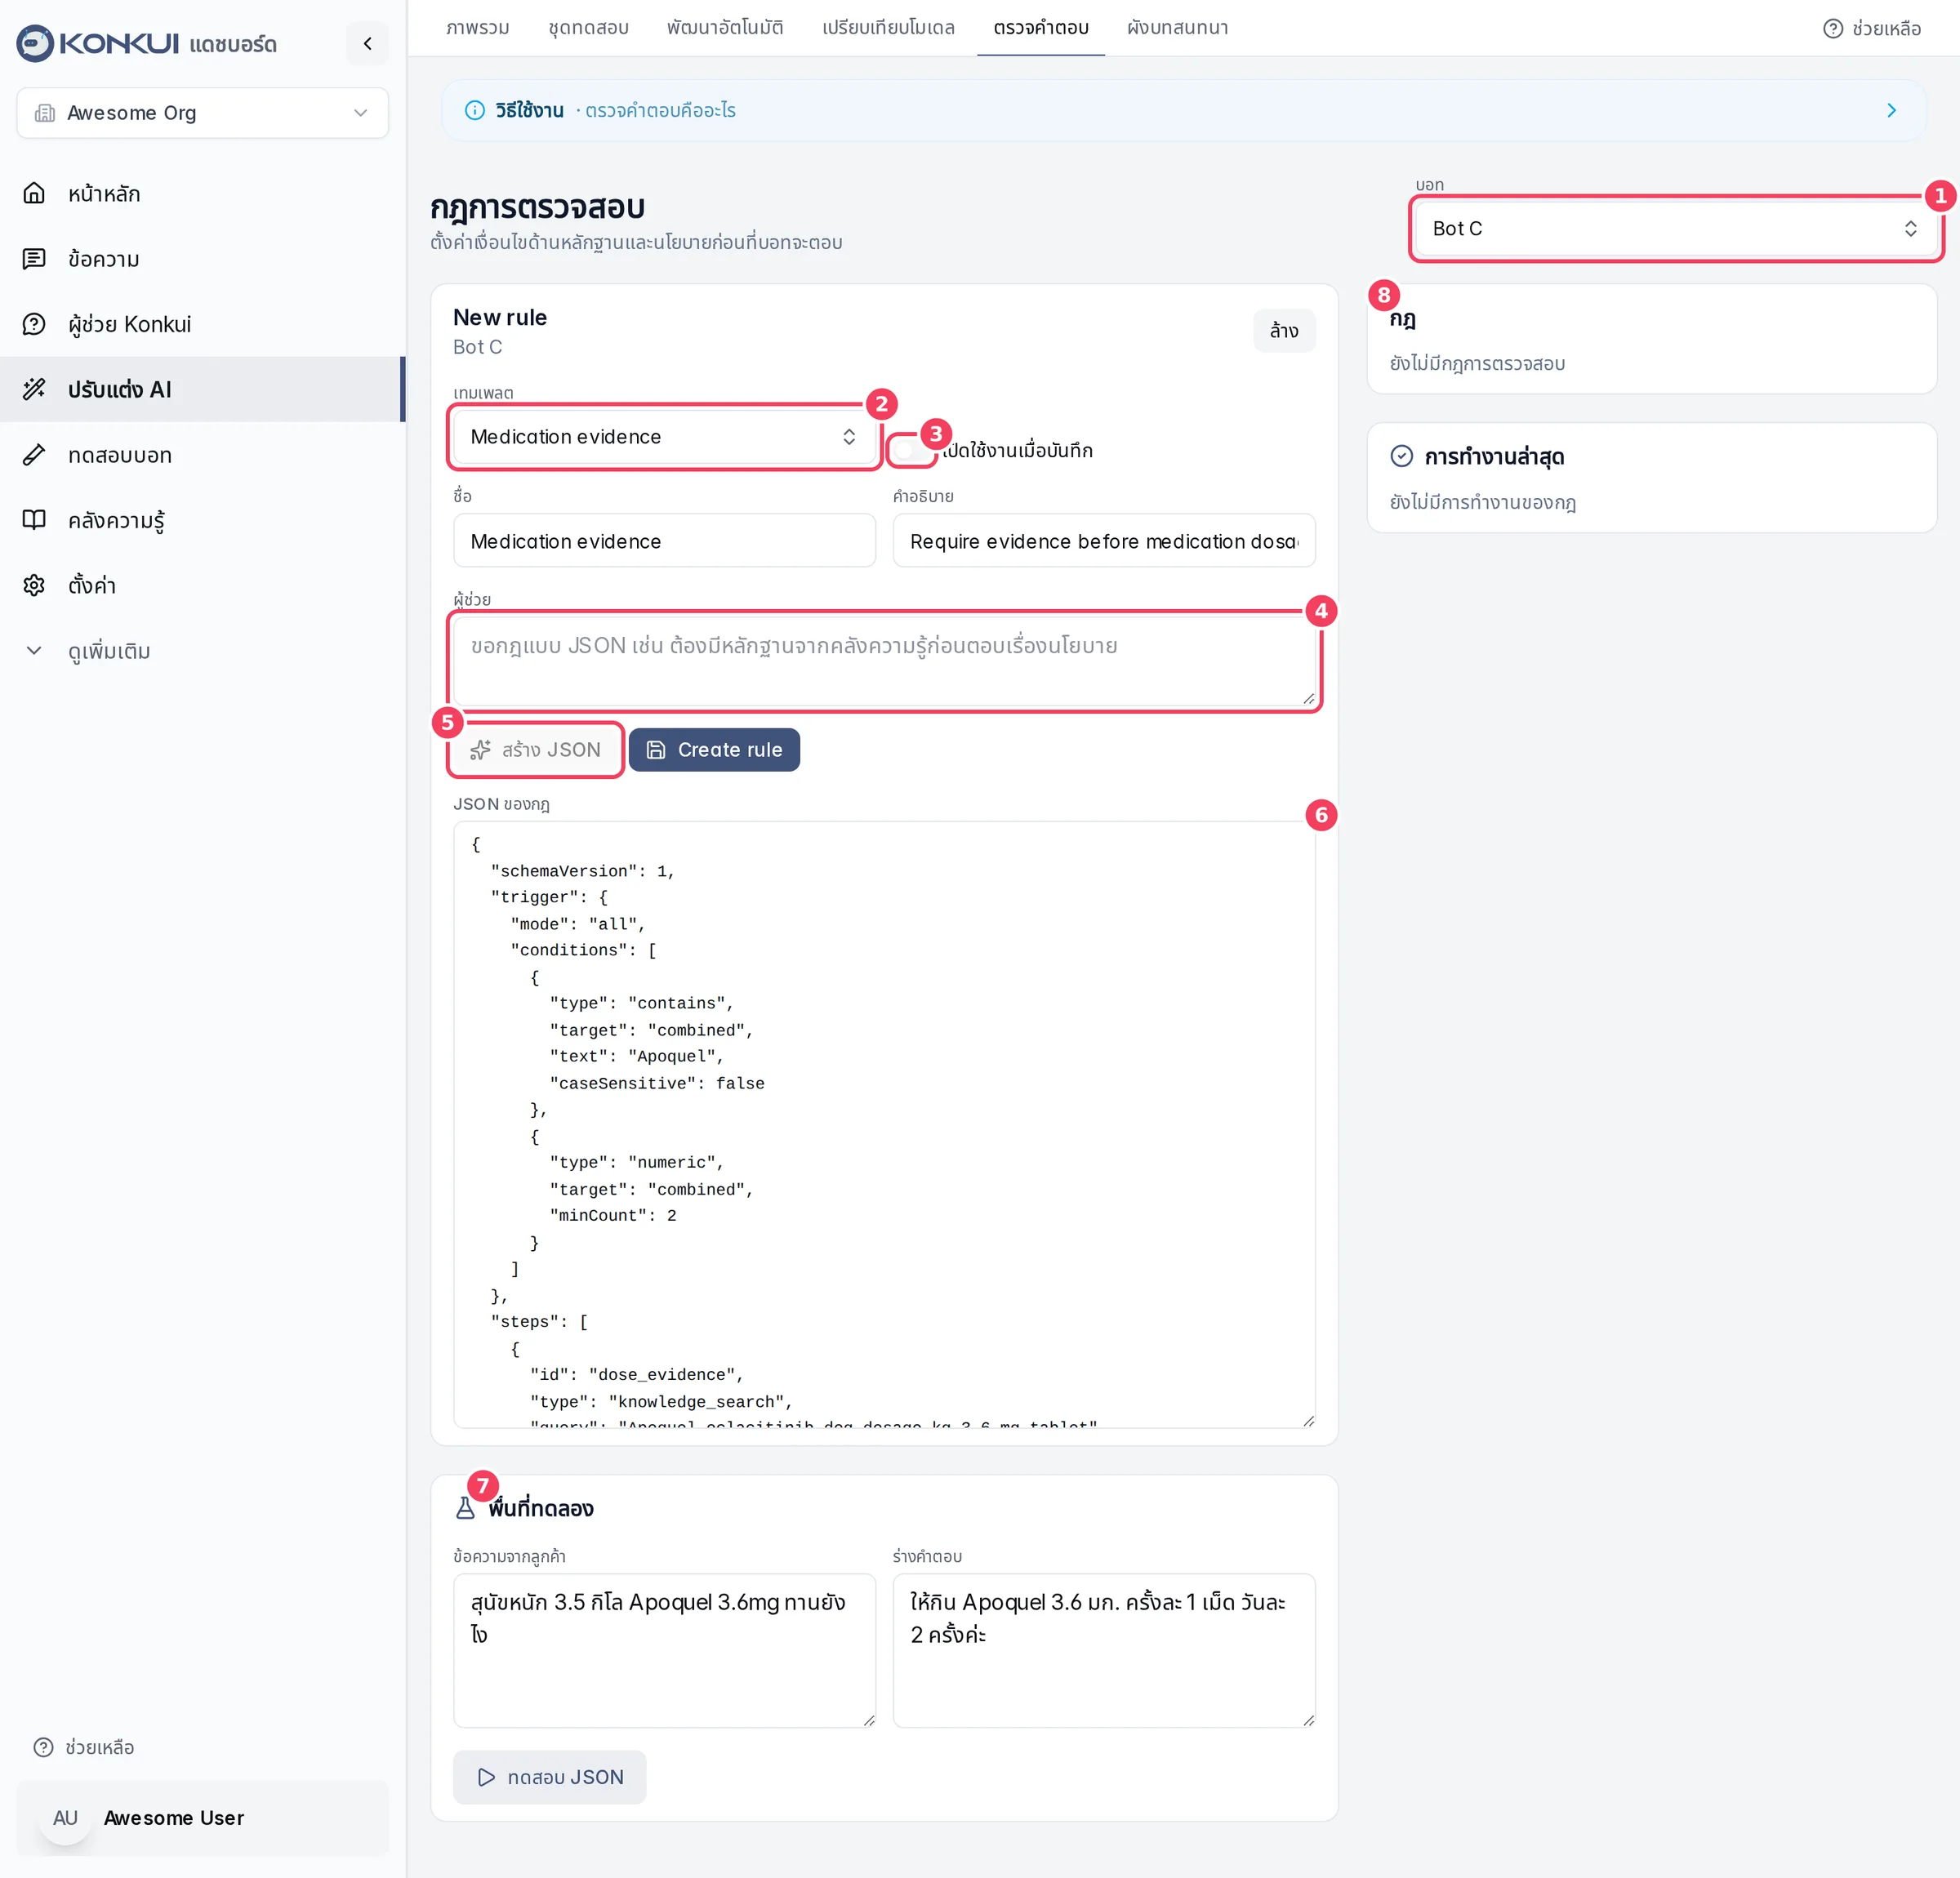Click the flask icon of the playground section
The image size is (1960, 1878).
(x=465, y=1508)
